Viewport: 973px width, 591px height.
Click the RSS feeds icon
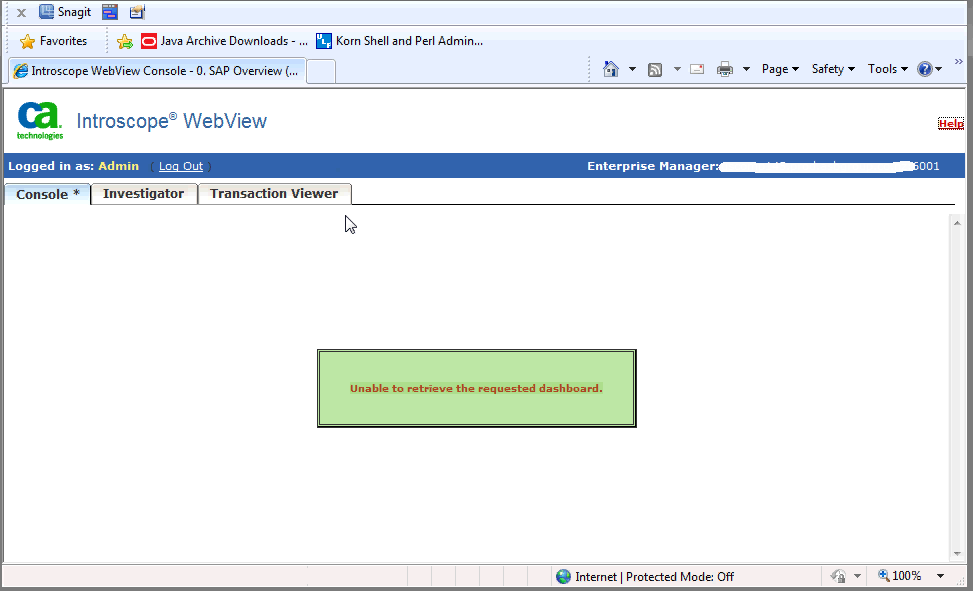click(x=655, y=70)
